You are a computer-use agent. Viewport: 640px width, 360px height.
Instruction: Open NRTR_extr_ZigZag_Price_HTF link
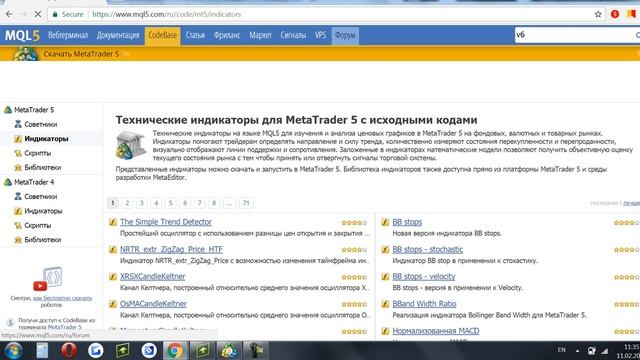(171, 249)
